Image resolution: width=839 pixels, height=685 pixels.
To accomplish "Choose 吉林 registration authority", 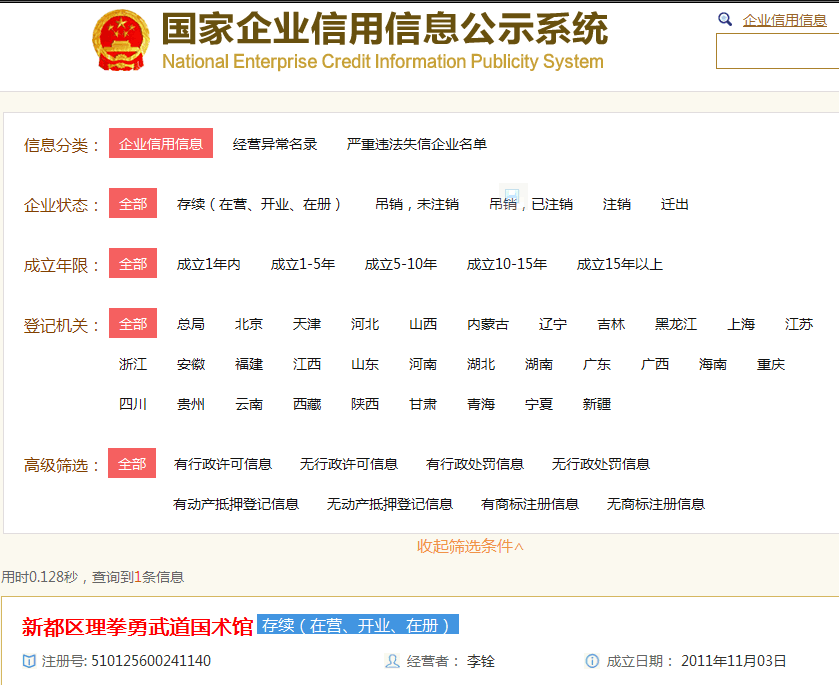I will 611,324.
